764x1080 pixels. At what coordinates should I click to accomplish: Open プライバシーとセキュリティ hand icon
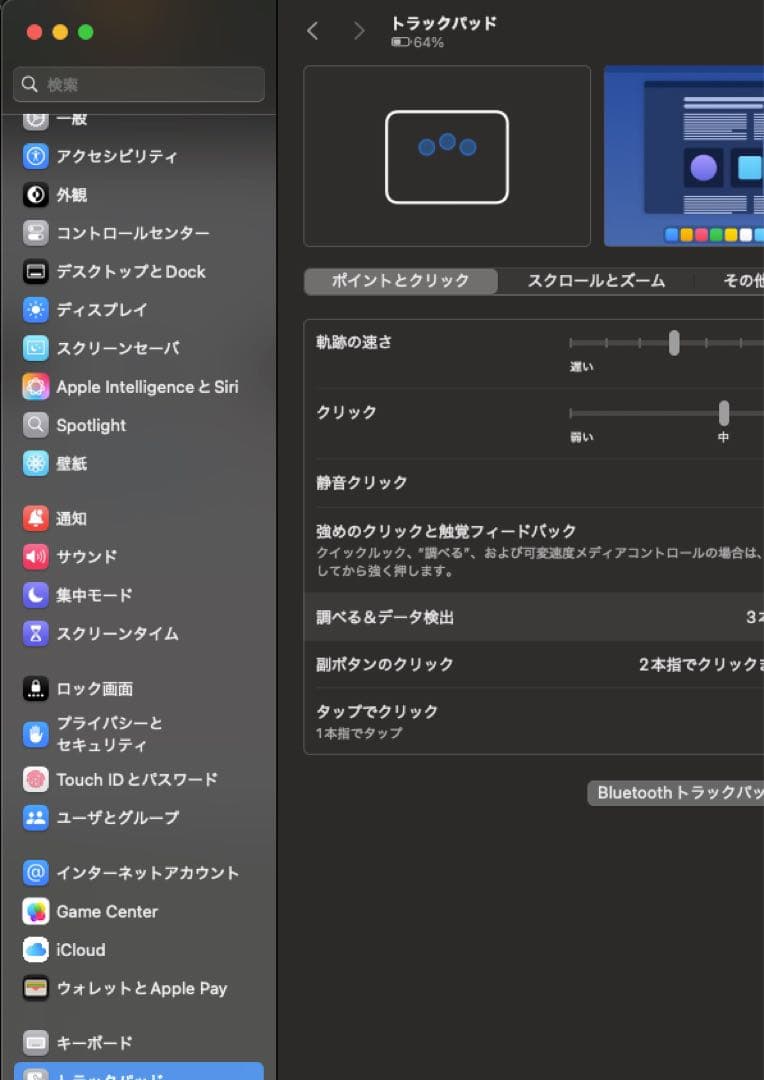pyautogui.click(x=35, y=734)
